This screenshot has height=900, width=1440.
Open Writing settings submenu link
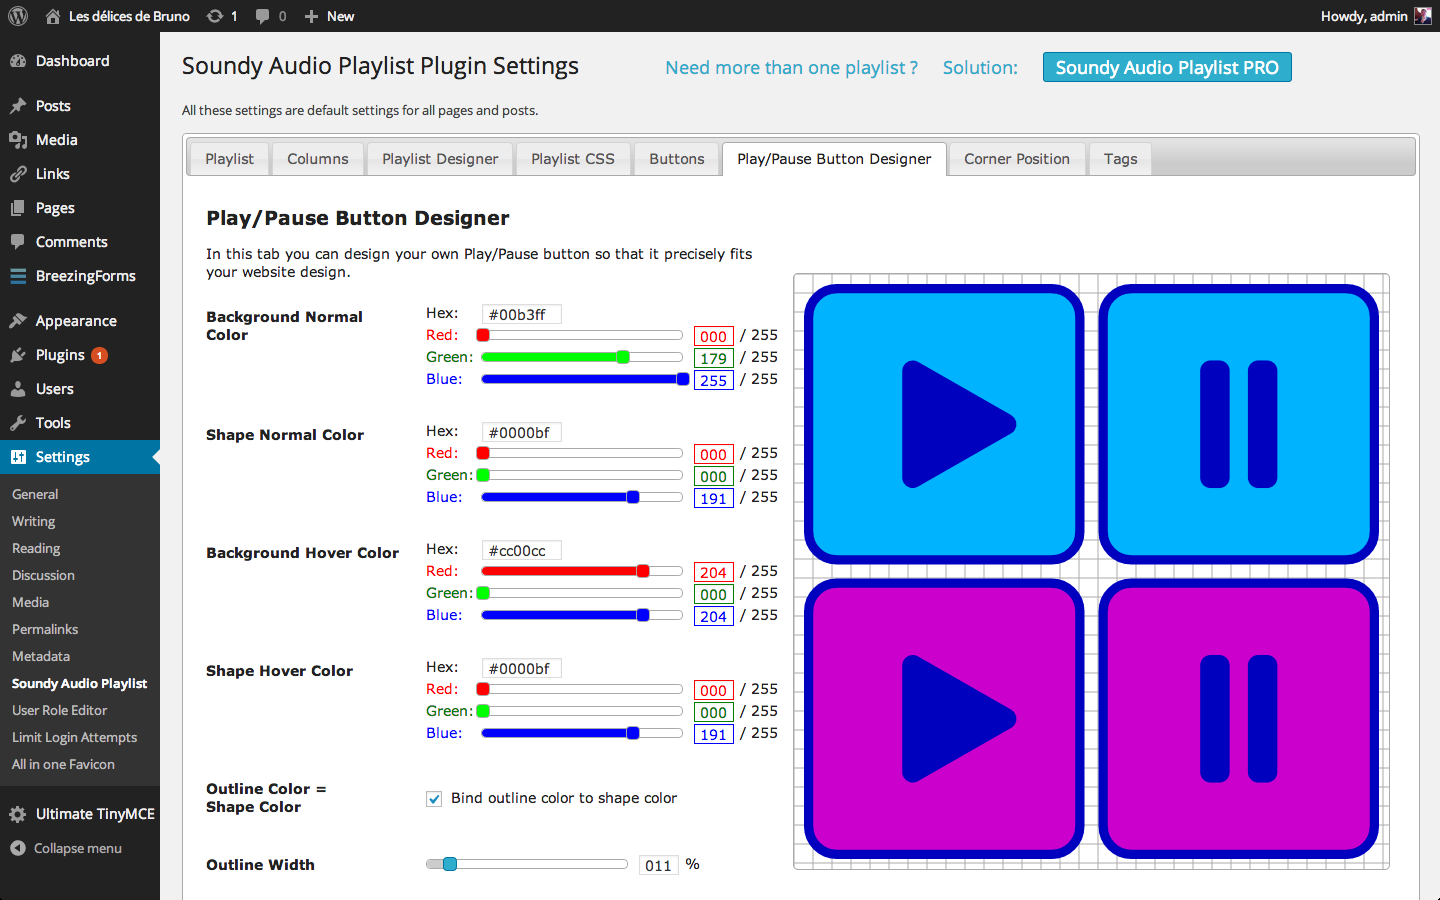click(x=34, y=521)
